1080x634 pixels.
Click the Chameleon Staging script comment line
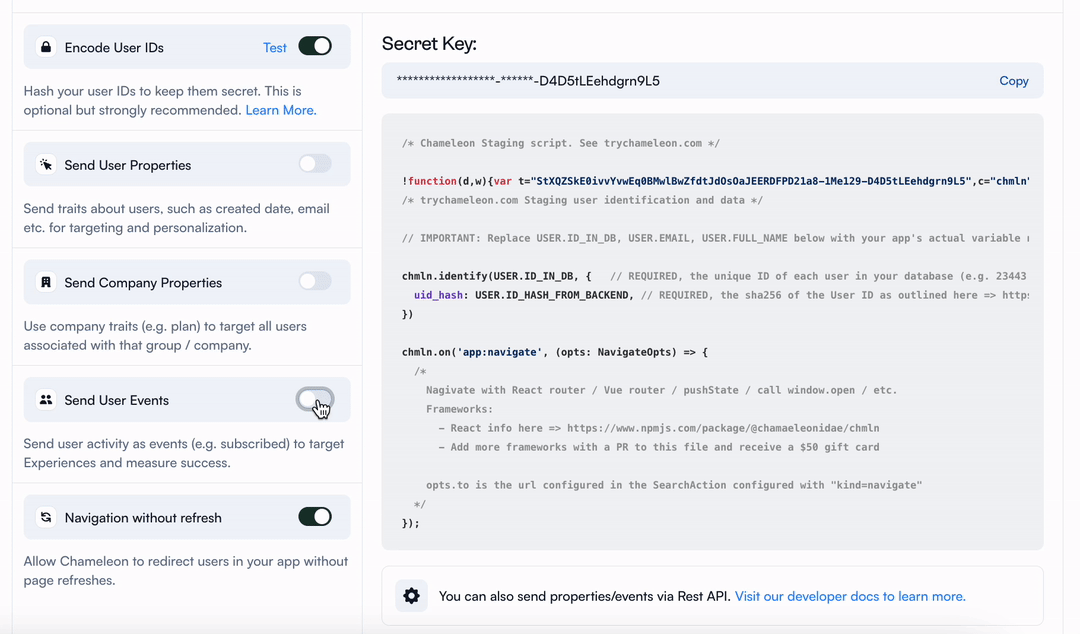tap(561, 143)
